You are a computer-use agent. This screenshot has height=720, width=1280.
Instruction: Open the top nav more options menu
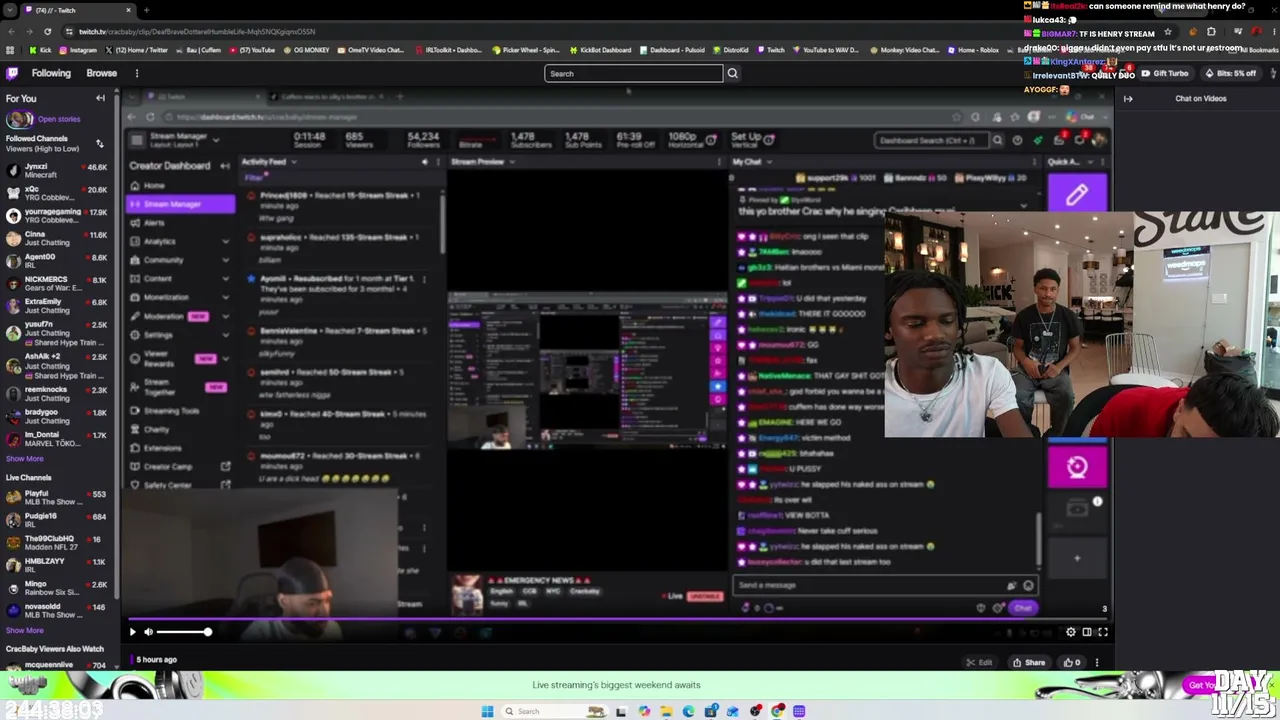[137, 73]
